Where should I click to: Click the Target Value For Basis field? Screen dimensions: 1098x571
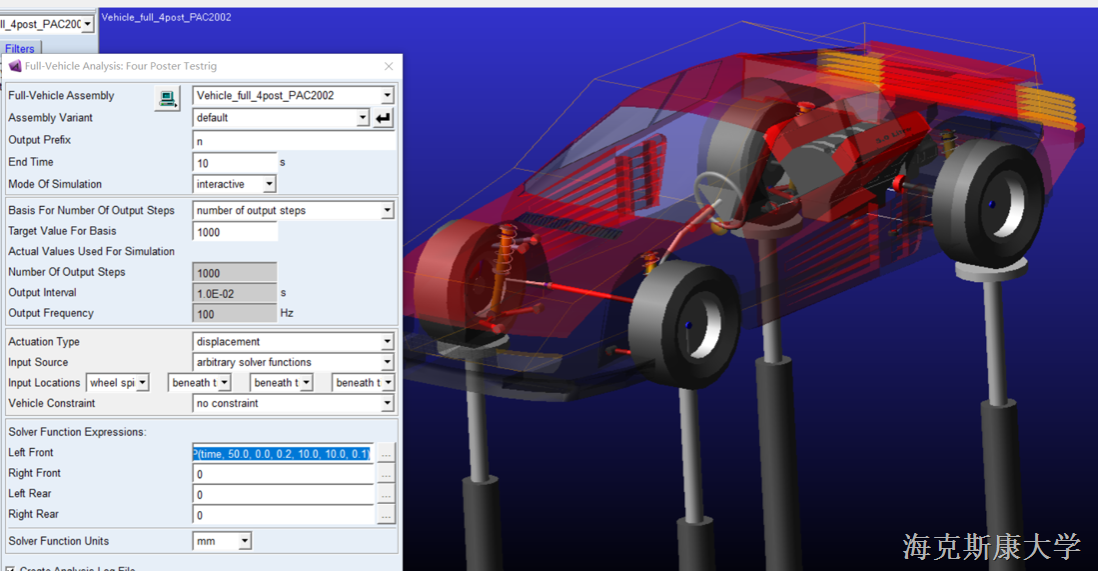pos(234,232)
